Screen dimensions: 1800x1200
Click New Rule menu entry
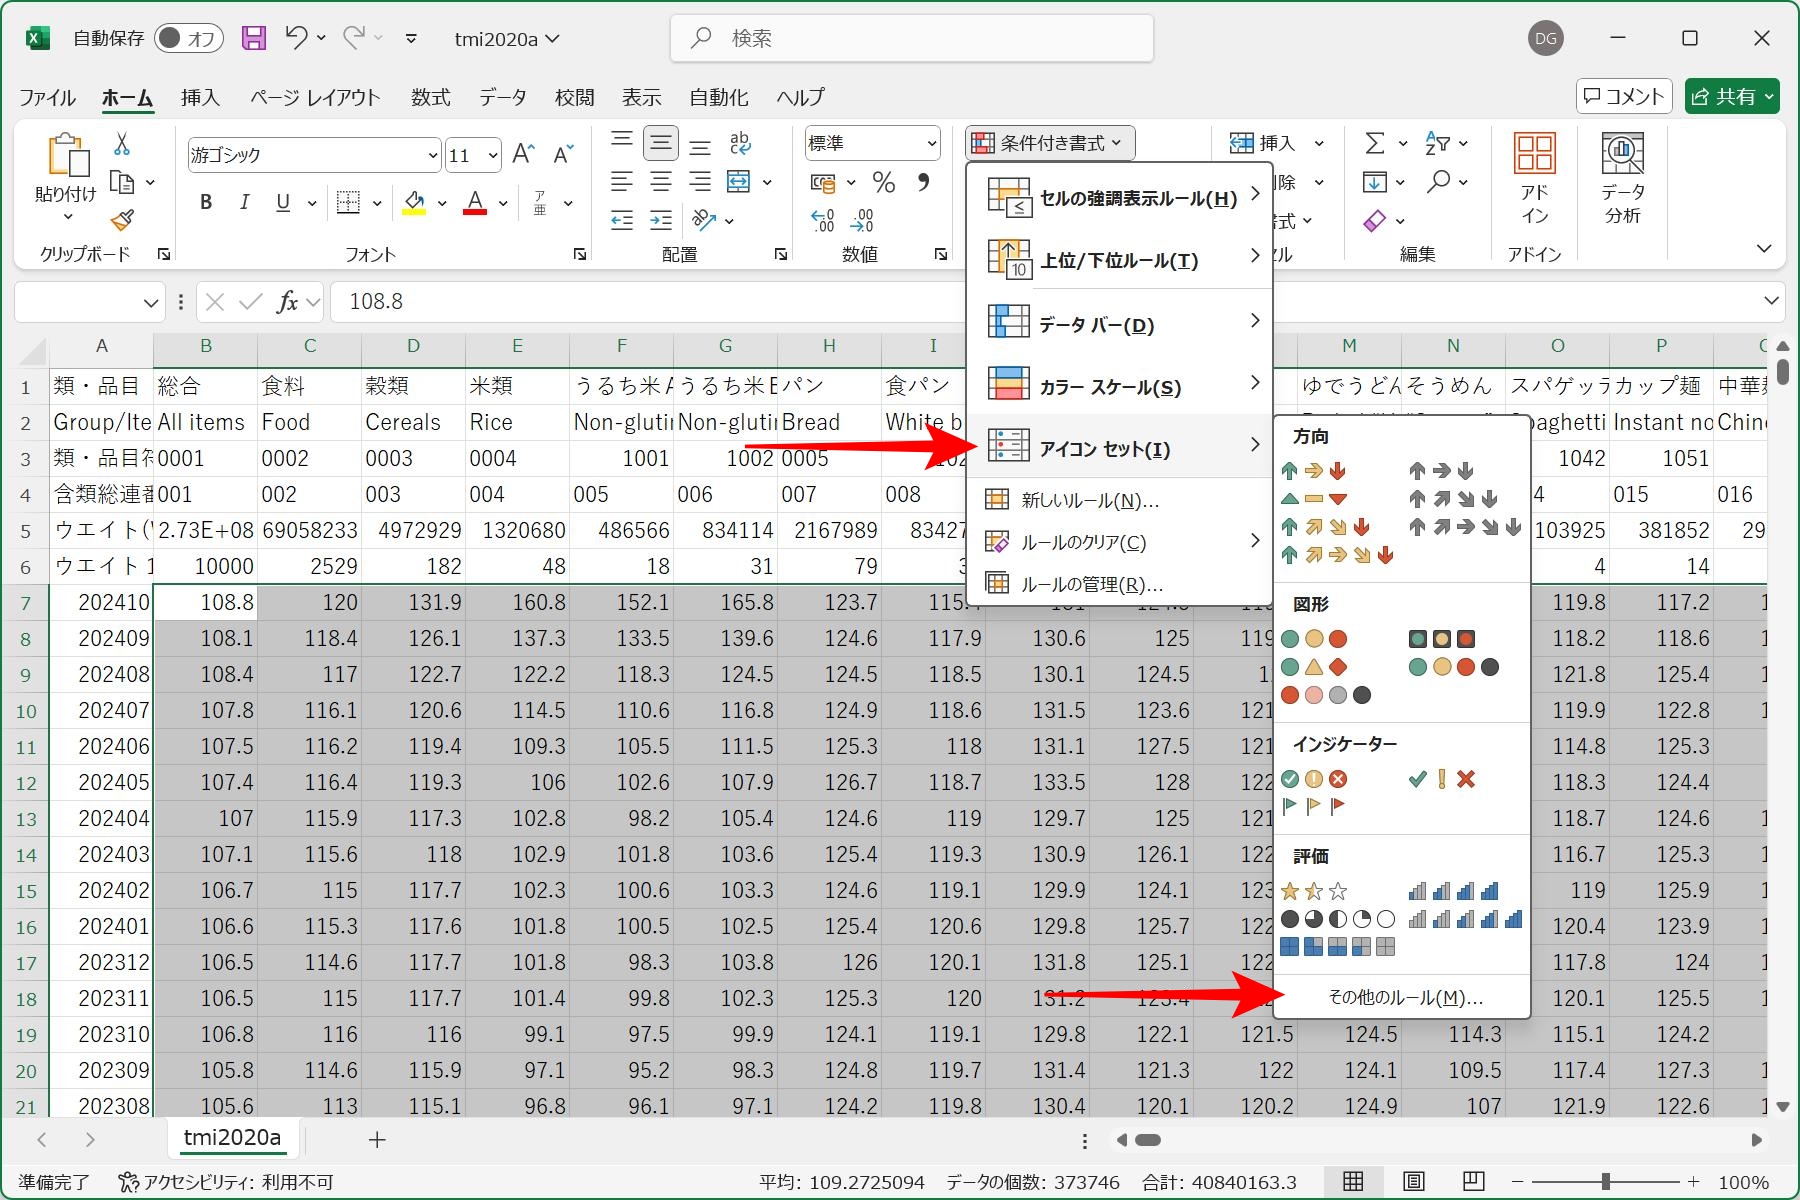click(1119, 500)
